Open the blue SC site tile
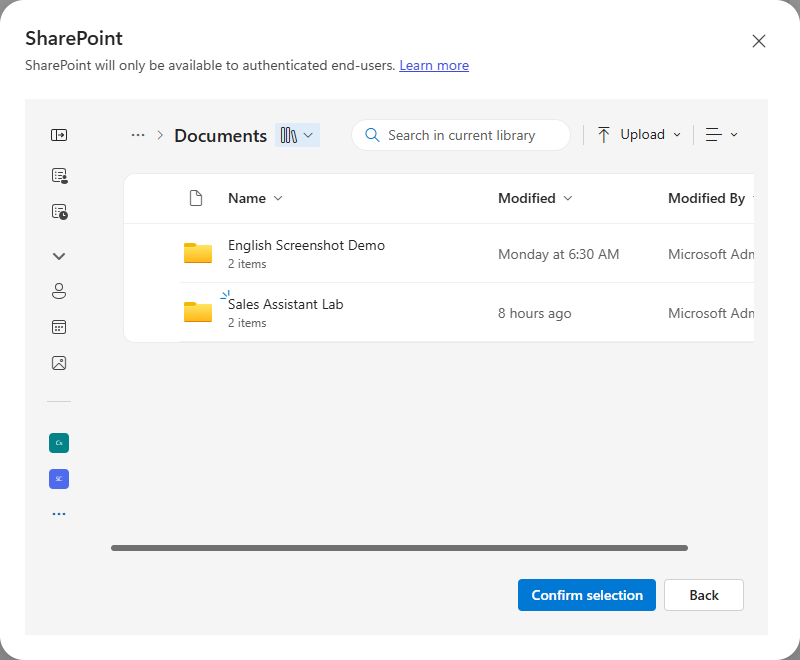Screen dimensions: 800x660 tap(59, 479)
